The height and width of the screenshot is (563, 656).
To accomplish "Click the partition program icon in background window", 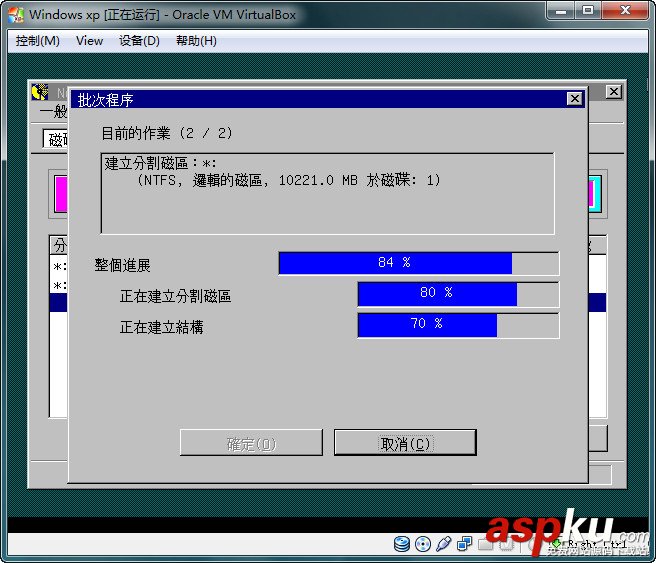I will pyautogui.click(x=40, y=92).
